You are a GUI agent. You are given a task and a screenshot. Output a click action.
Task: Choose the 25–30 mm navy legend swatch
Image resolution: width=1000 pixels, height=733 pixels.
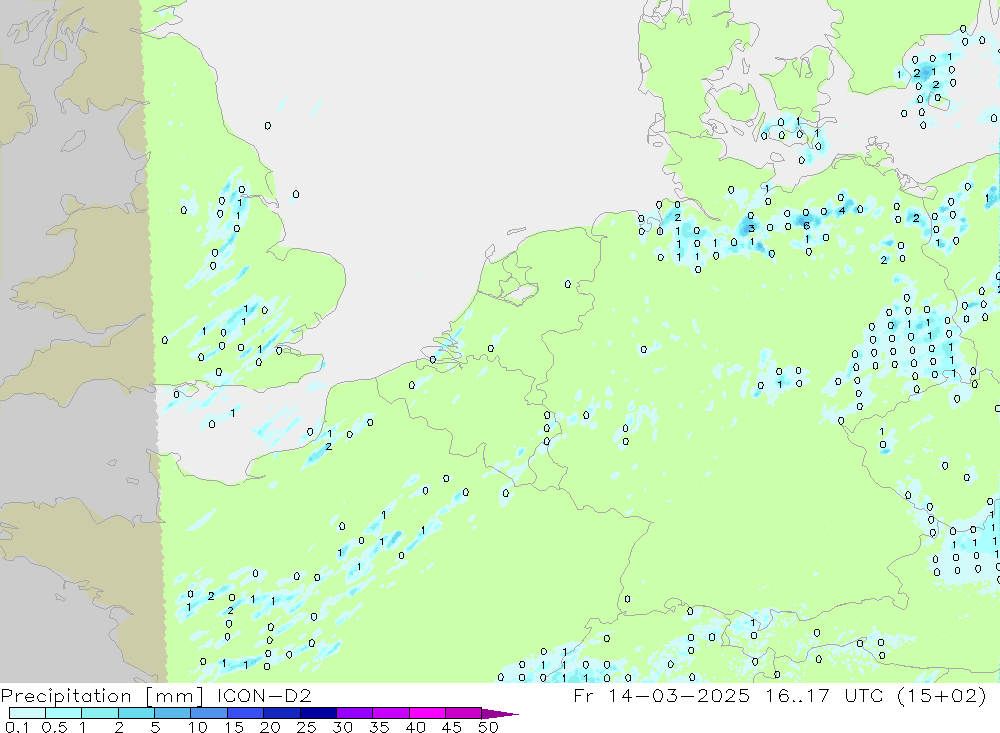[318, 713]
